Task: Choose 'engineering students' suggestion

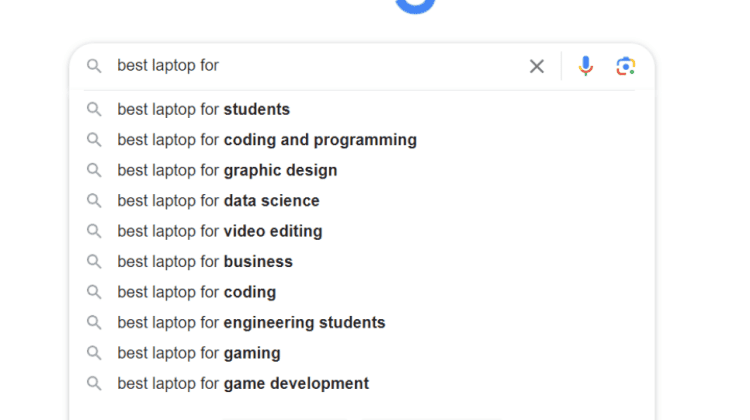Action: click(x=362, y=323)
